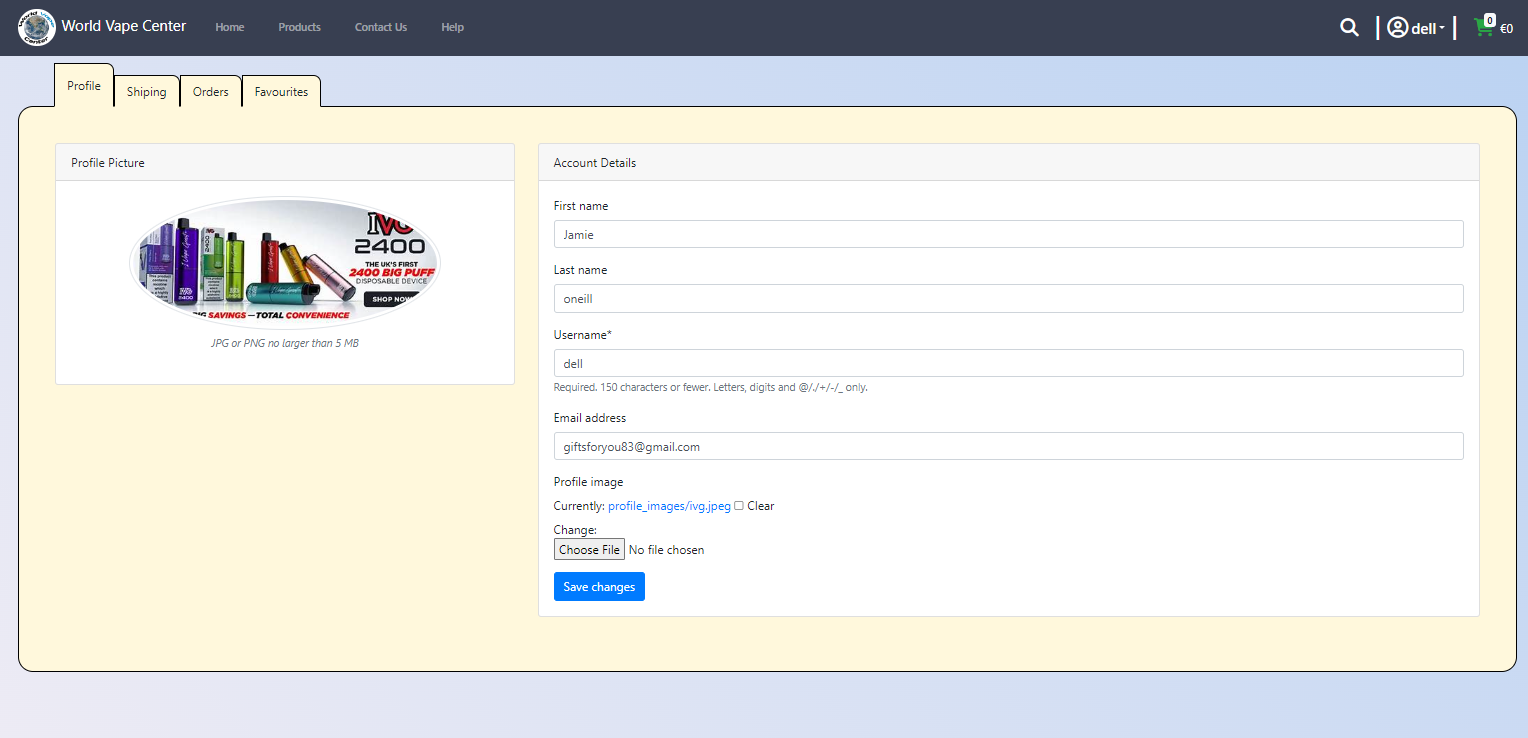This screenshot has width=1528, height=738.
Task: Click the World Vape Center brand text
Action: click(x=124, y=26)
